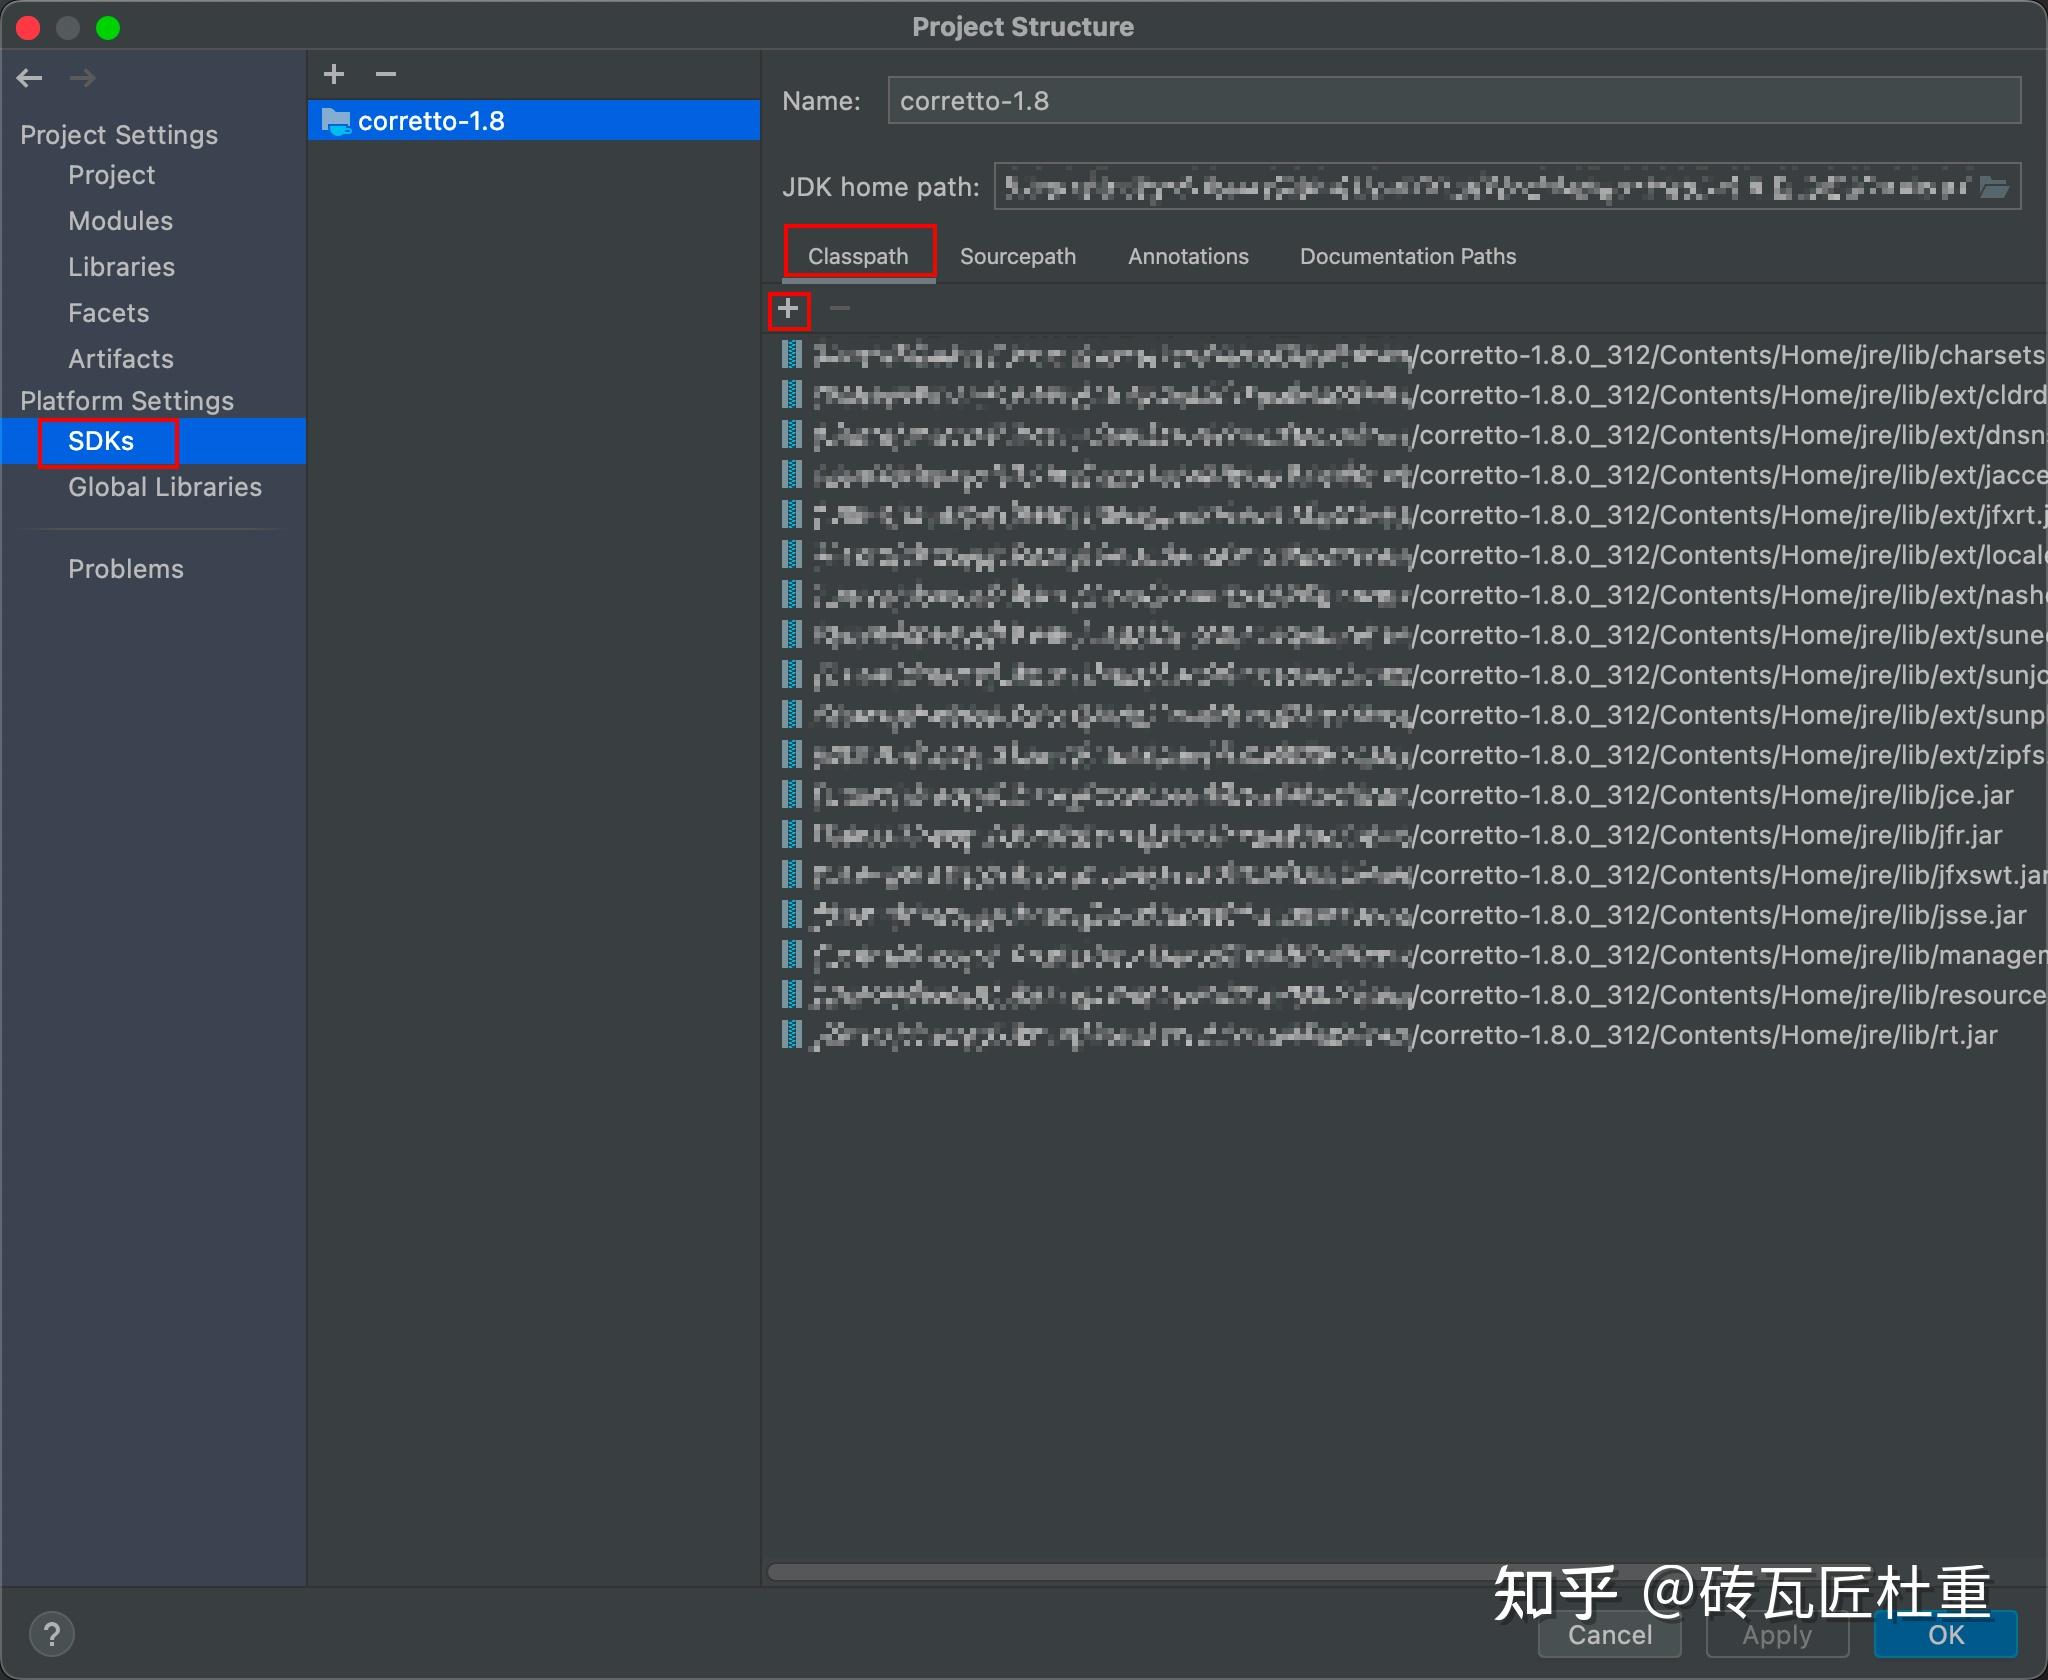The image size is (2048, 1680).
Task: Open Facets settings section
Action: 109,313
